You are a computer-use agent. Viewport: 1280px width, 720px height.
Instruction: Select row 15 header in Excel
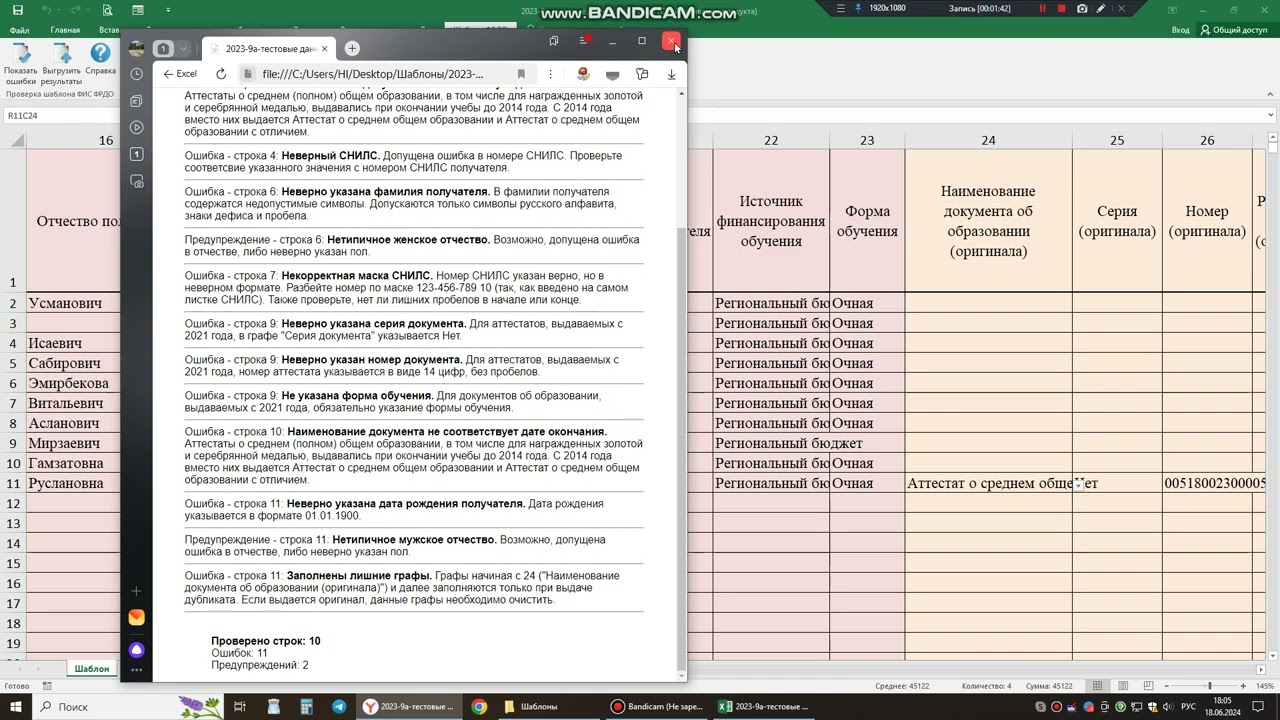pyautogui.click(x=14, y=563)
